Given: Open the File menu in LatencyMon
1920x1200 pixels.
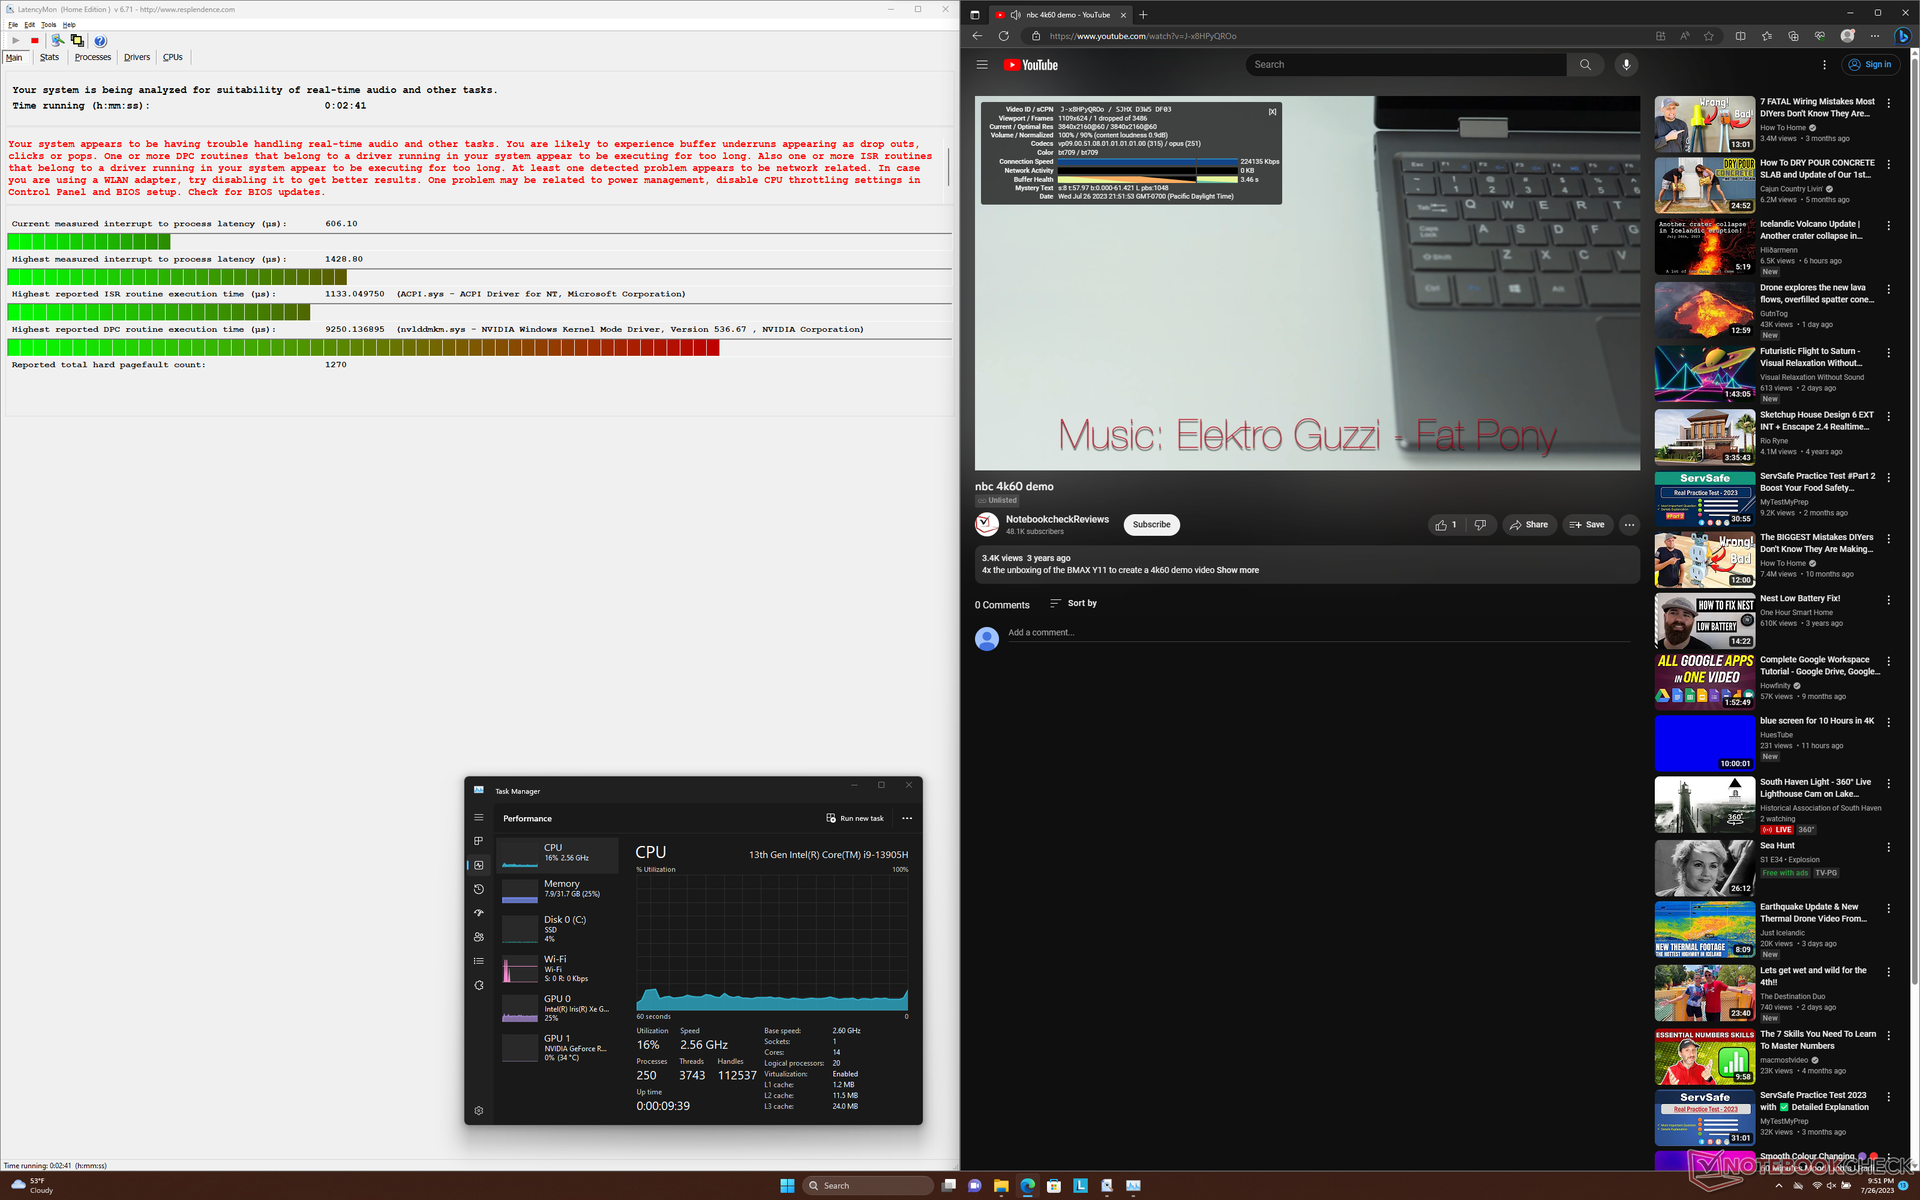Looking at the screenshot, I should pos(13,25).
